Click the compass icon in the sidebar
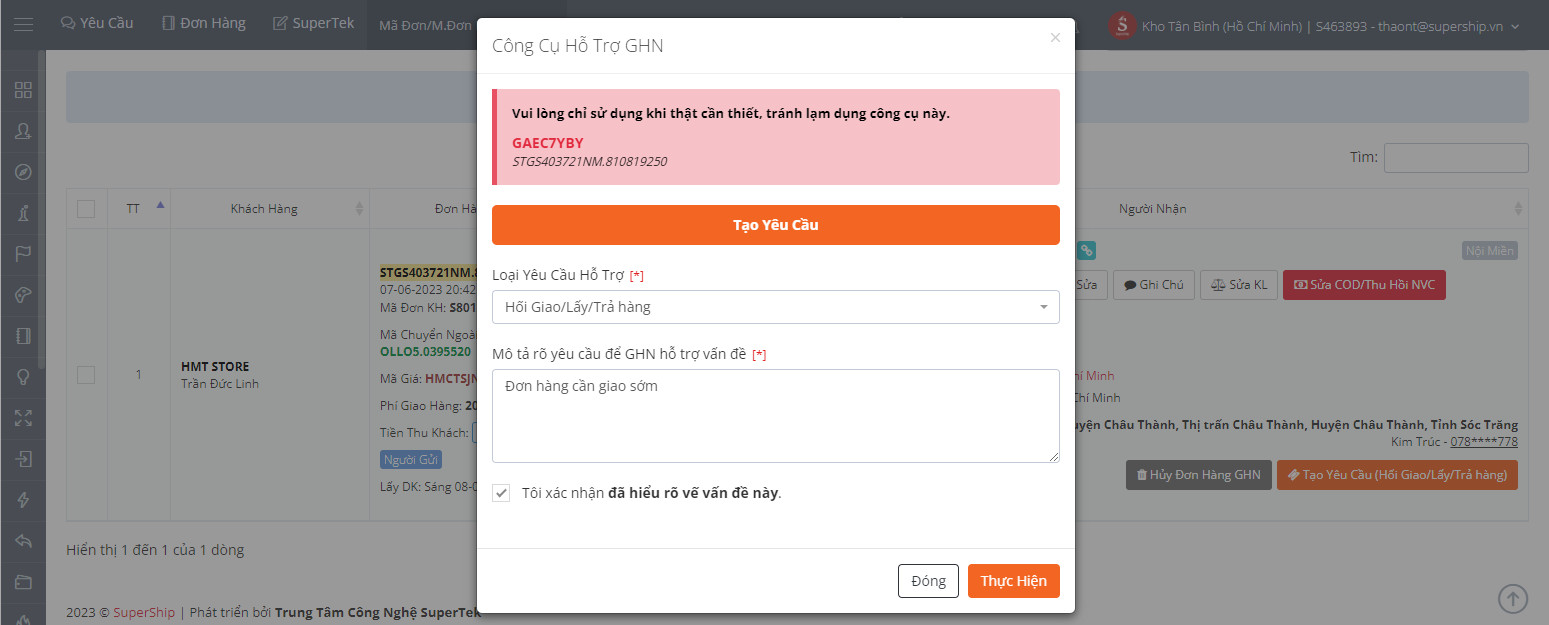This screenshot has width=1549, height=625. pyautogui.click(x=22, y=172)
